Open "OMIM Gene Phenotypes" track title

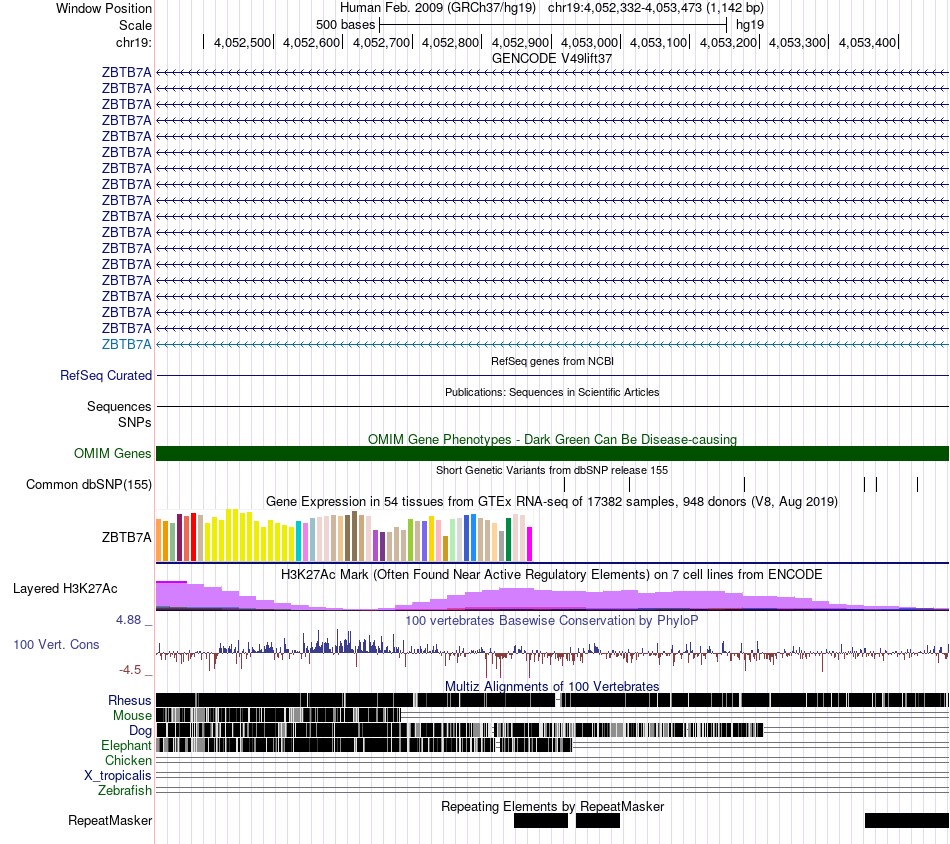click(552, 439)
